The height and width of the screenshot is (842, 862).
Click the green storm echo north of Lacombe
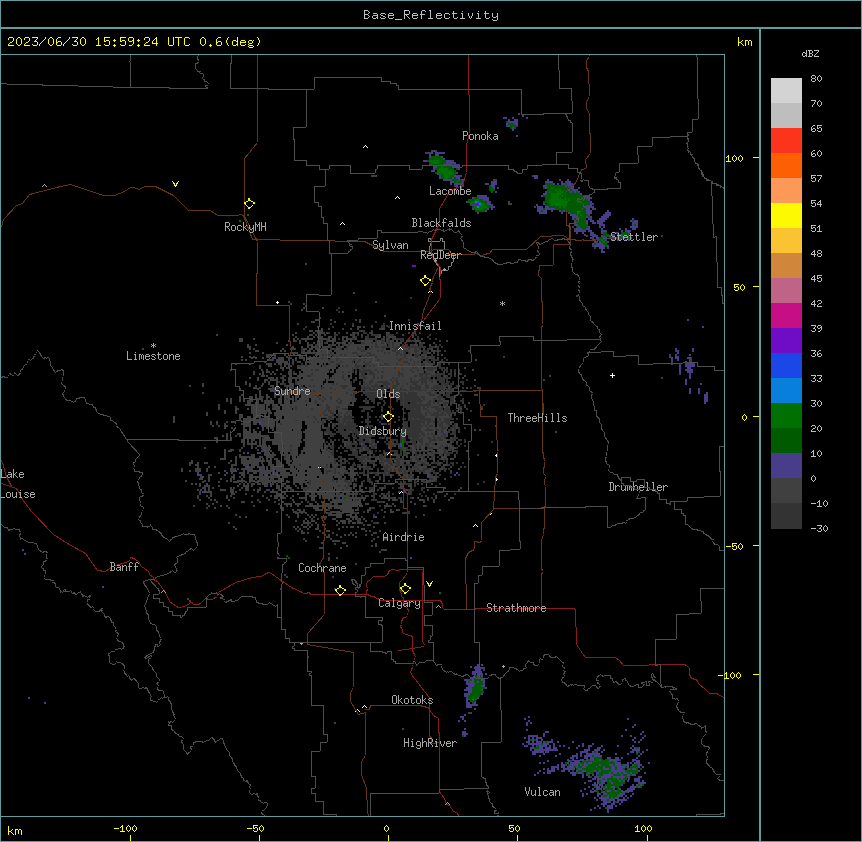pos(443,167)
